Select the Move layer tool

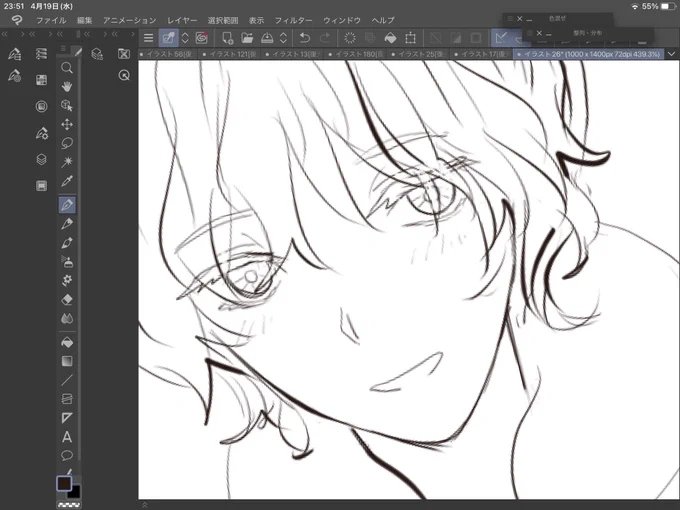coord(67,124)
